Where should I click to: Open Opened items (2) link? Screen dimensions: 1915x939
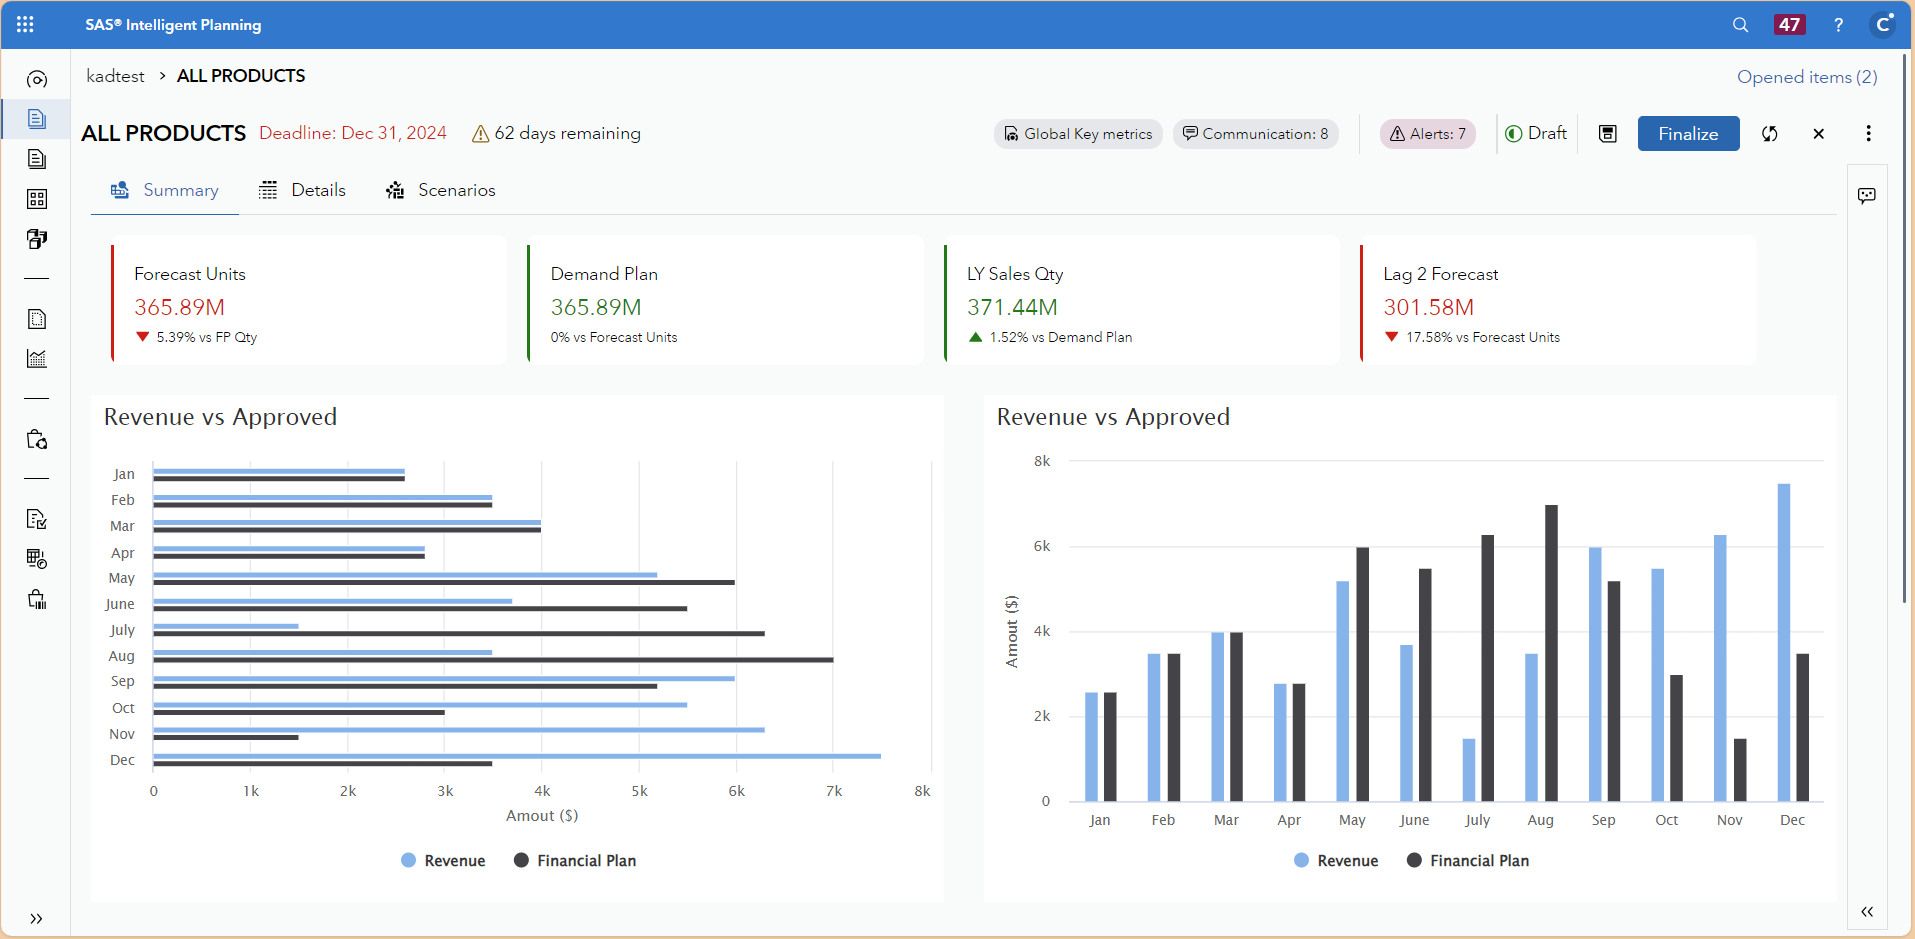click(x=1807, y=77)
